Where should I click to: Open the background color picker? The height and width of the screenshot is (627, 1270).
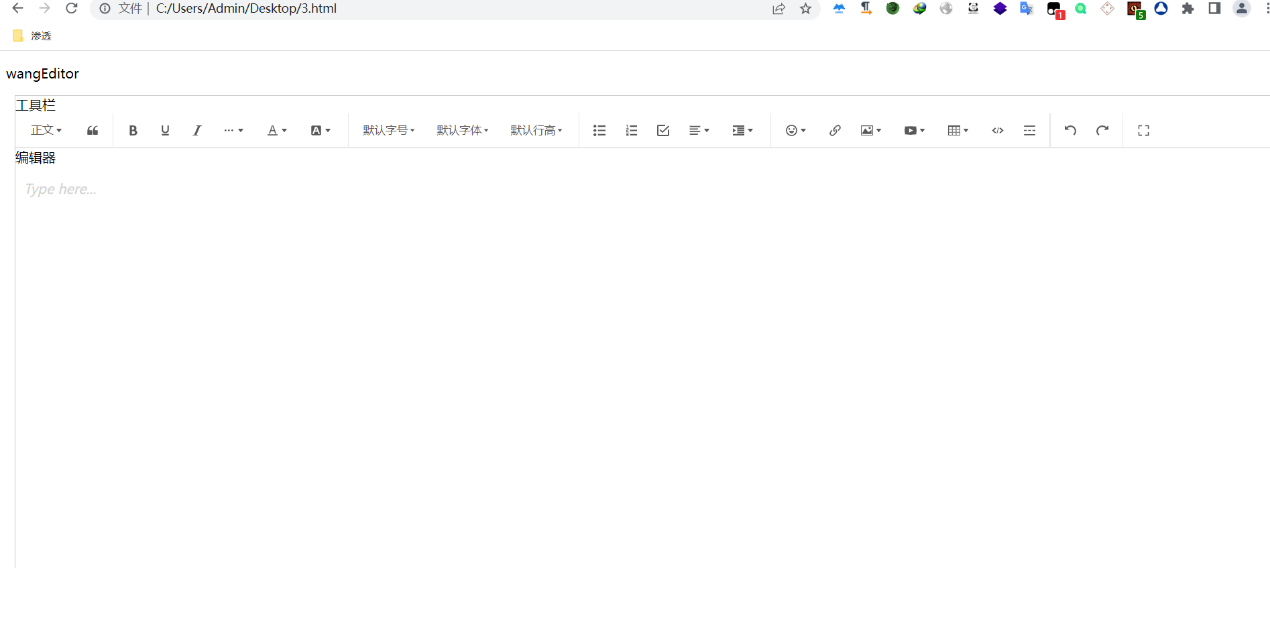click(x=320, y=131)
